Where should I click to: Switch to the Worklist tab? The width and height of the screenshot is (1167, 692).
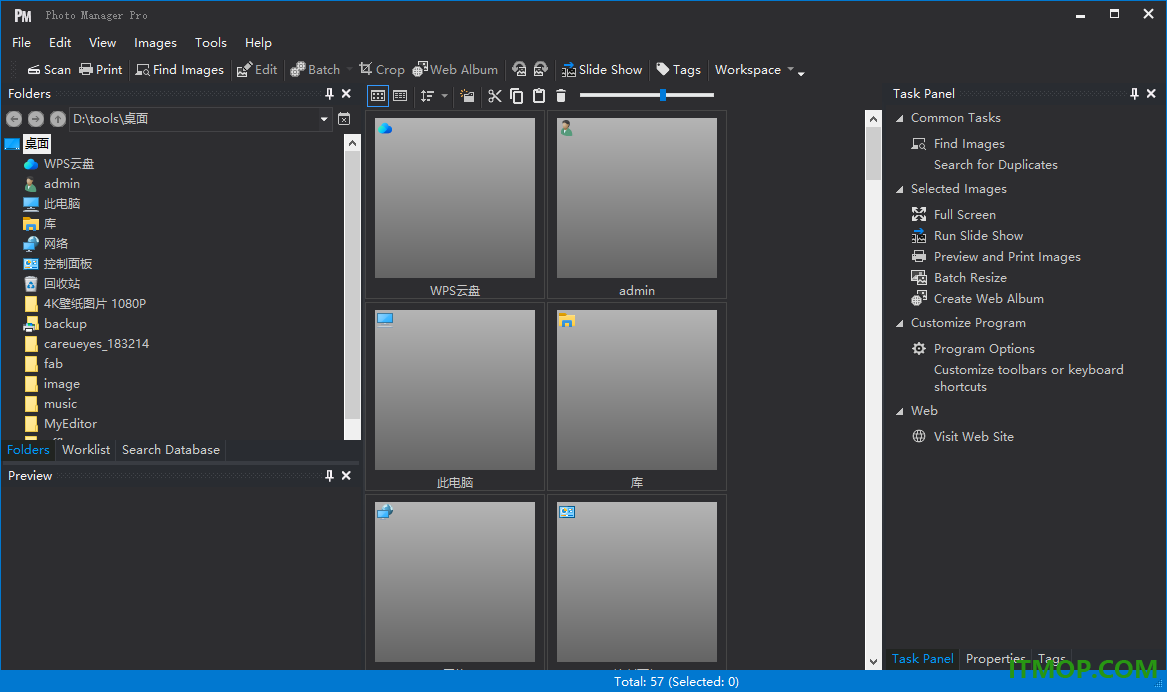pyautogui.click(x=86, y=449)
